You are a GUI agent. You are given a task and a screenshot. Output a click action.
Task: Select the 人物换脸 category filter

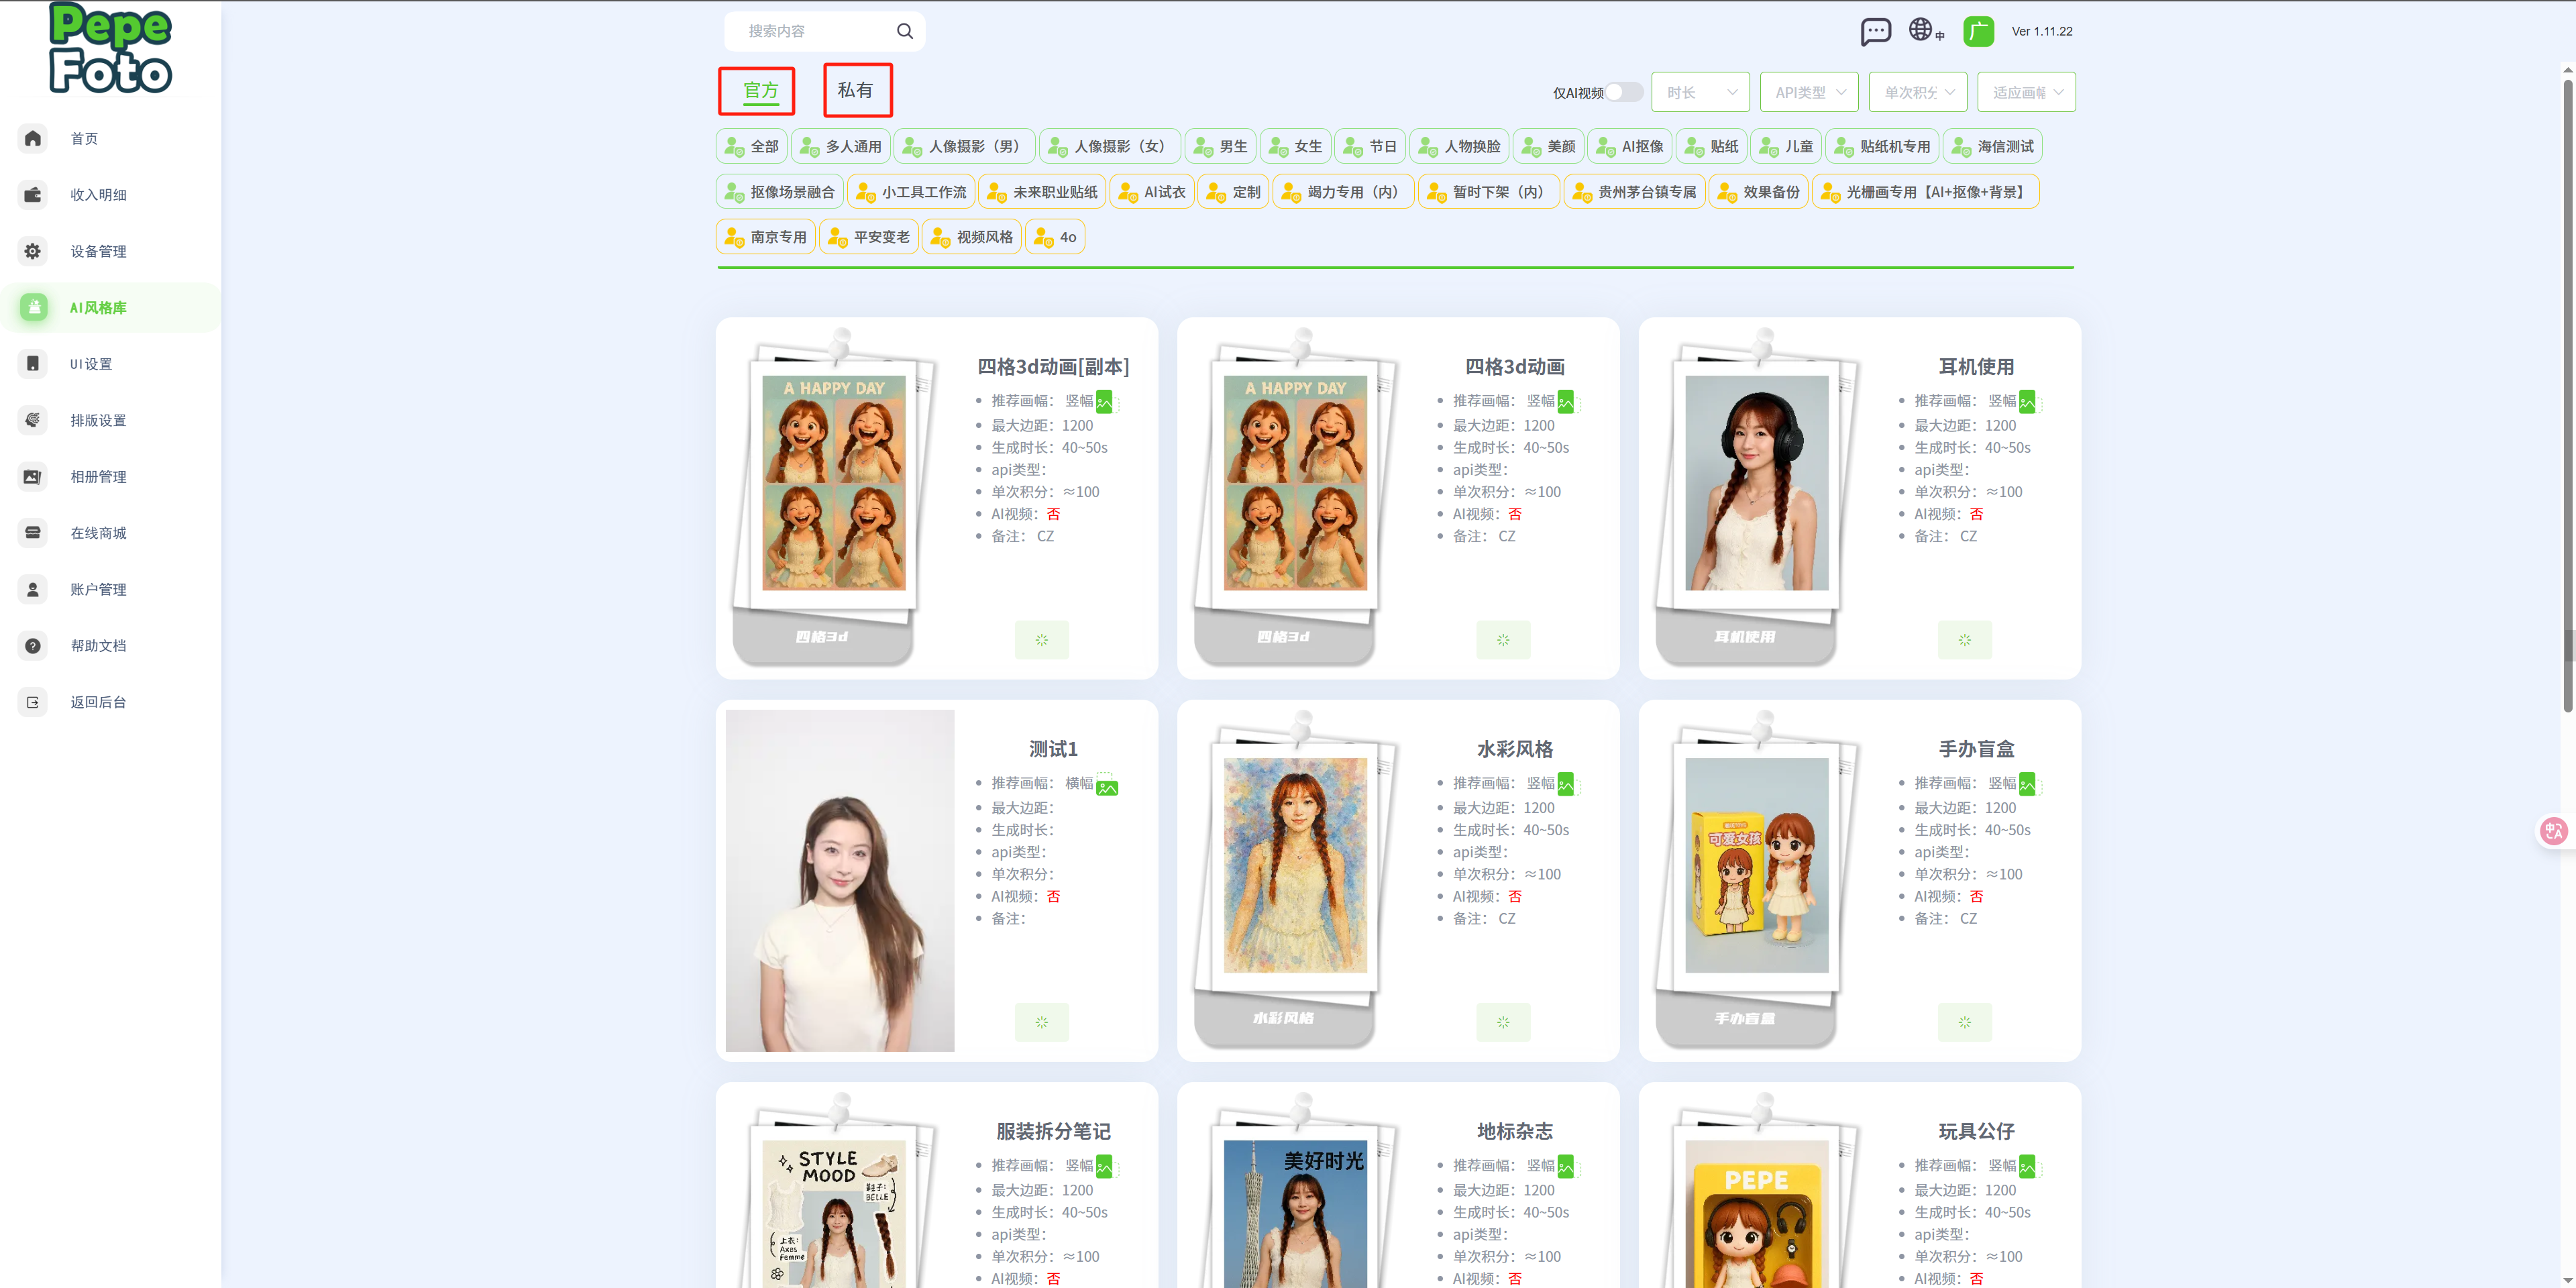(x=1460, y=146)
